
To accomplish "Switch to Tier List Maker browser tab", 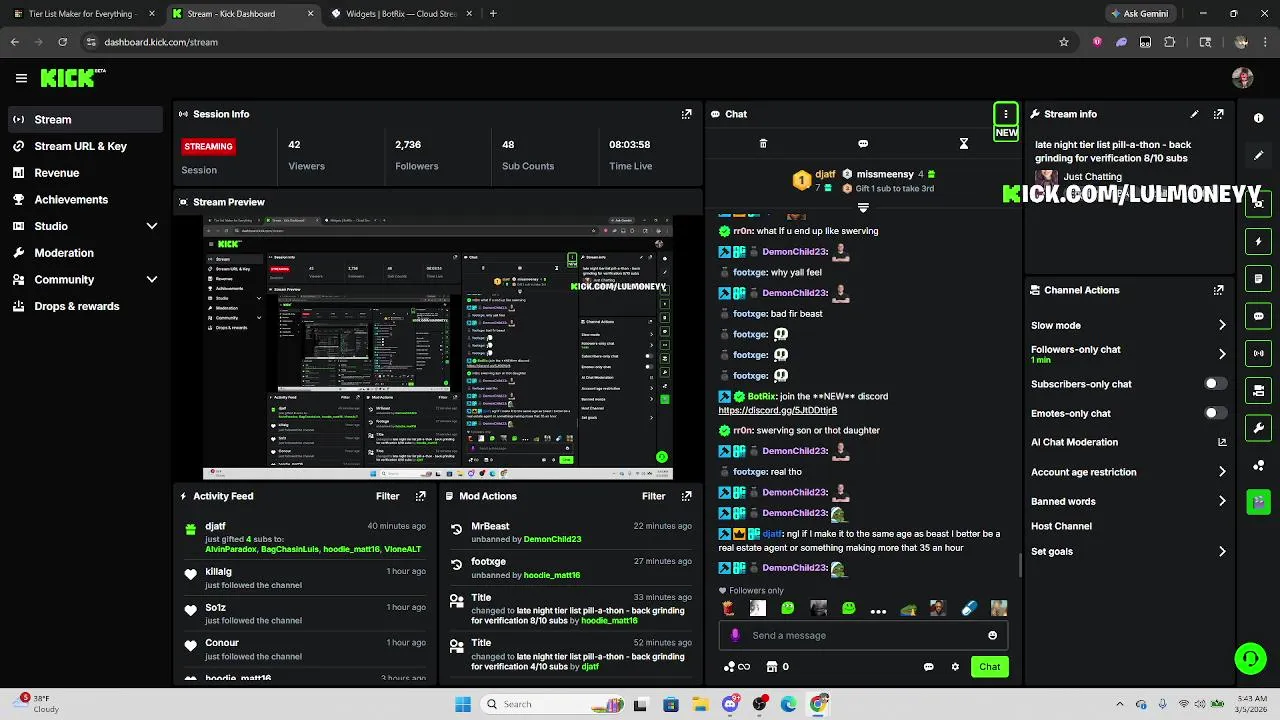I will click(82, 14).
